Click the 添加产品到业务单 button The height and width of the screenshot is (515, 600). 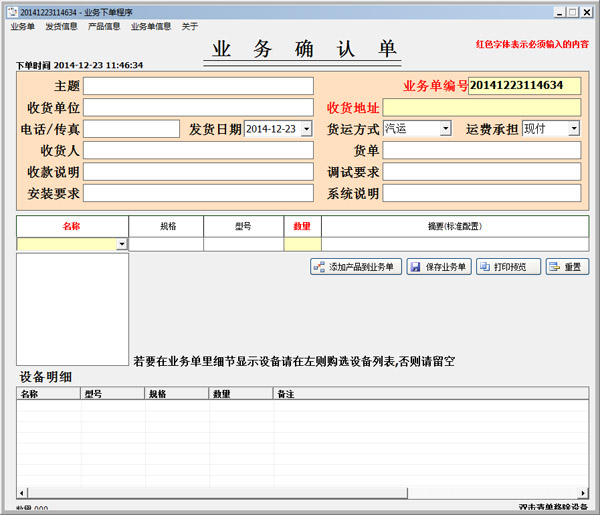click(x=356, y=267)
